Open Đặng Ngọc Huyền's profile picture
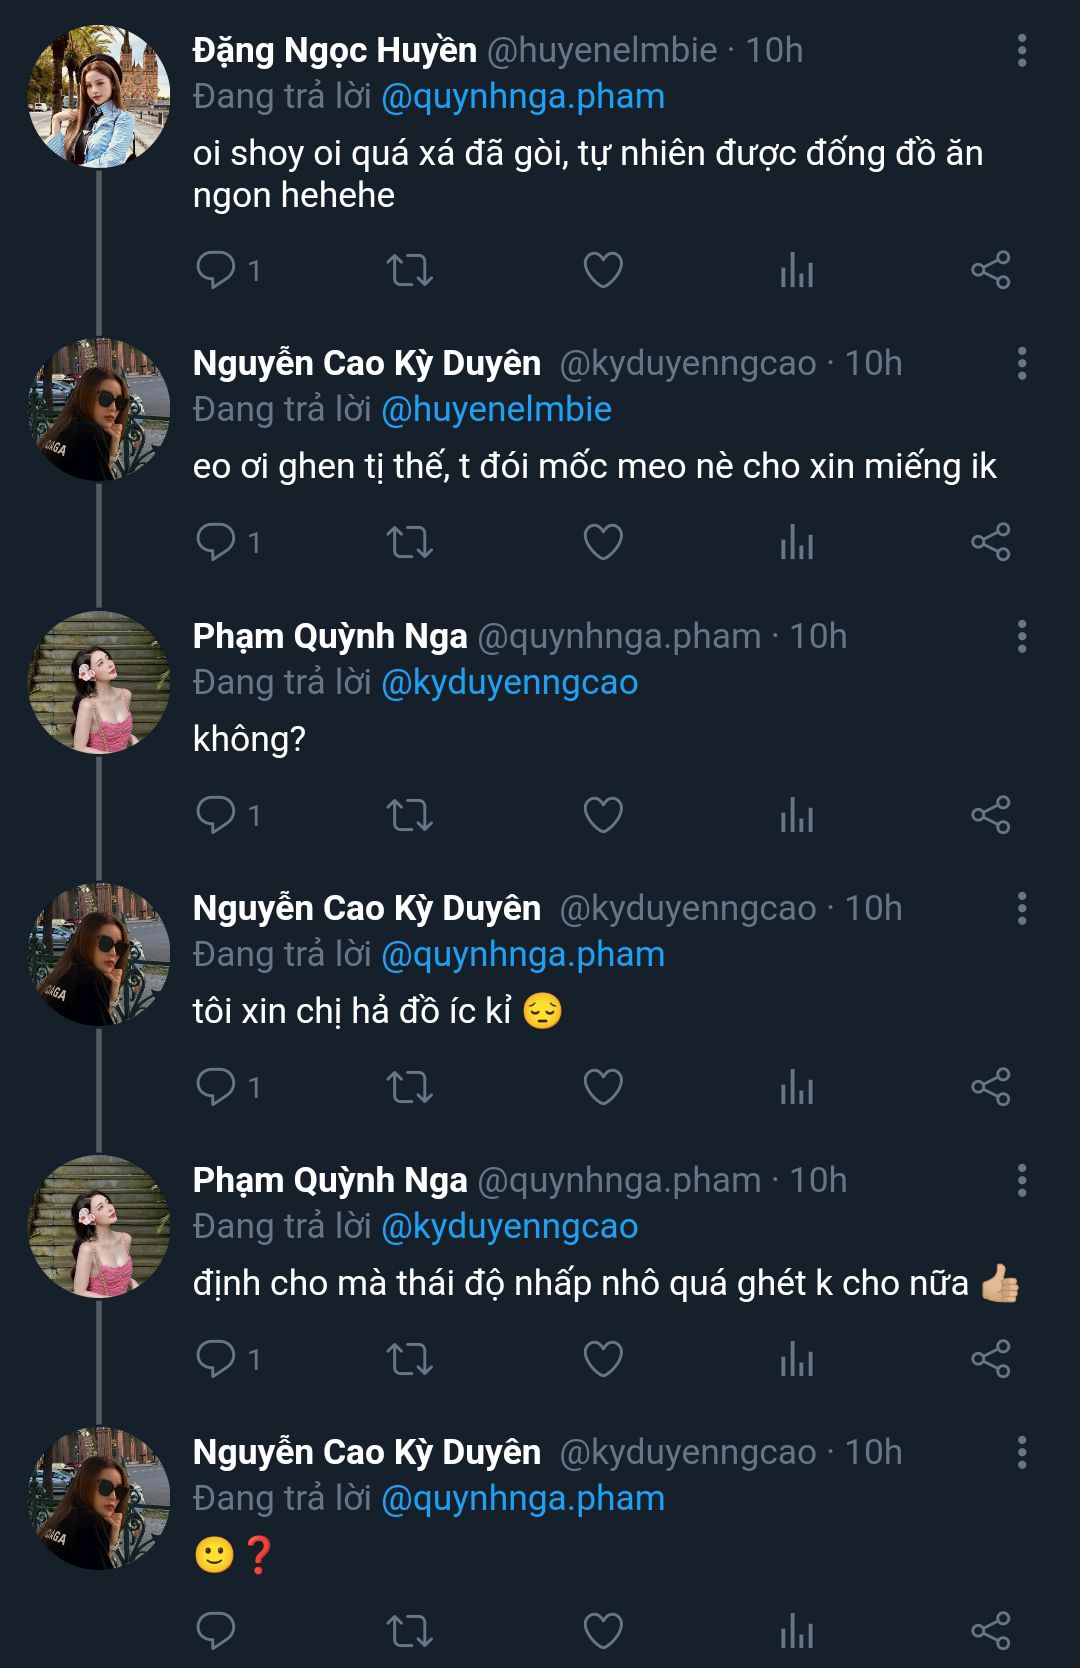This screenshot has height=1668, width=1080. click(99, 97)
